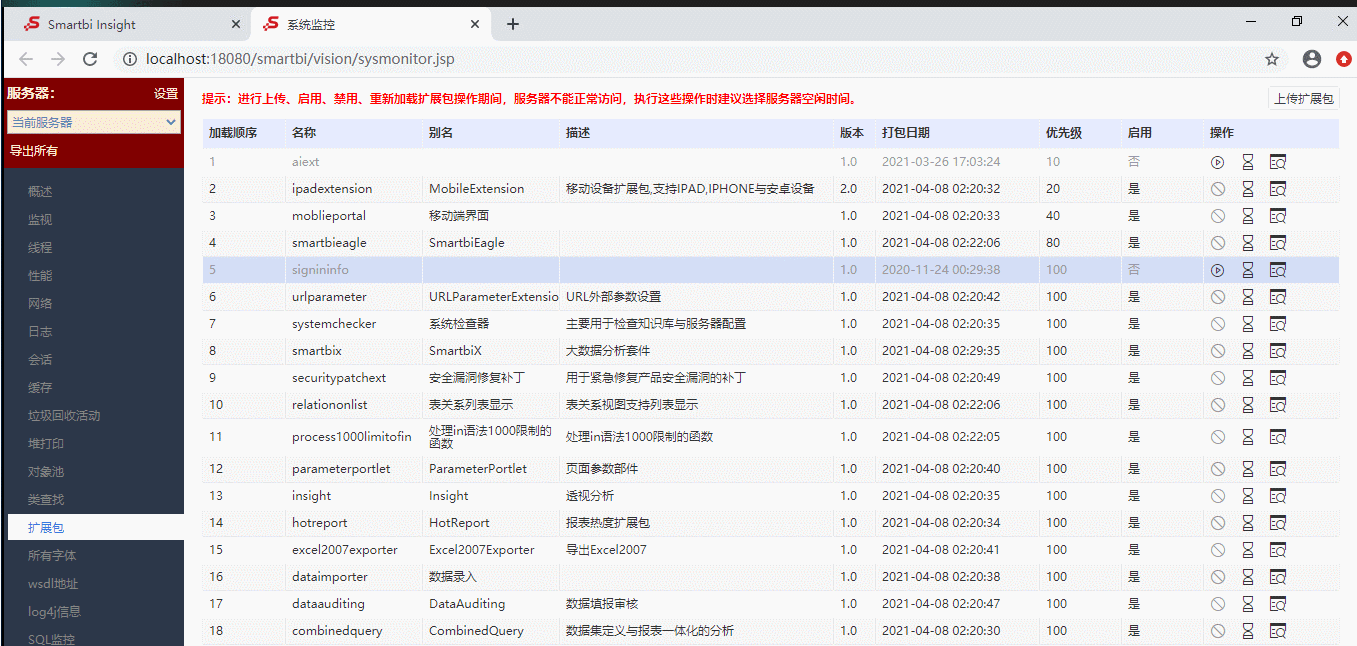Open log4j信息 in the sidebar
Viewport: 1357px width, 646px height.
(x=55, y=612)
